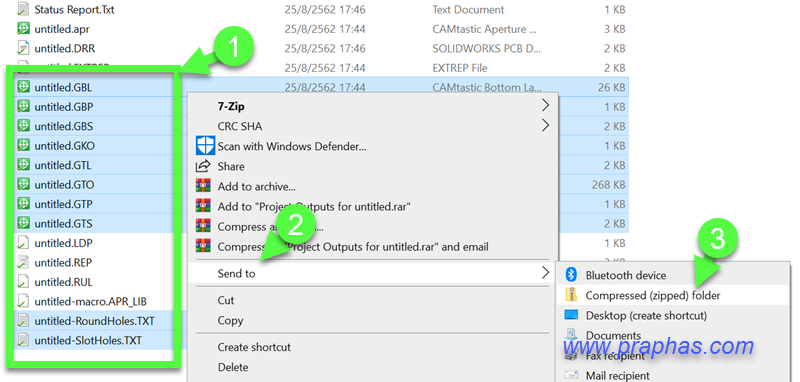This screenshot has height=382, width=800.
Task: Click the EXTREP File type cell
Action: (x=460, y=68)
